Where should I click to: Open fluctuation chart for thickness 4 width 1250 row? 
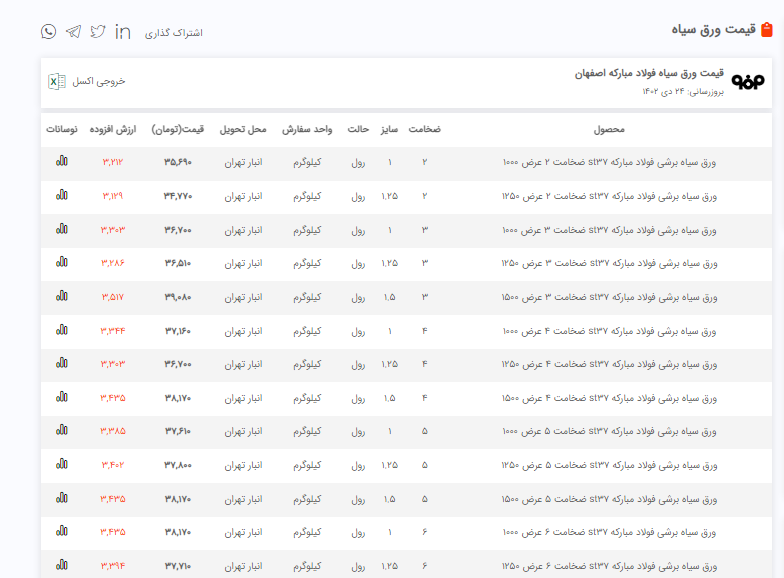62,364
